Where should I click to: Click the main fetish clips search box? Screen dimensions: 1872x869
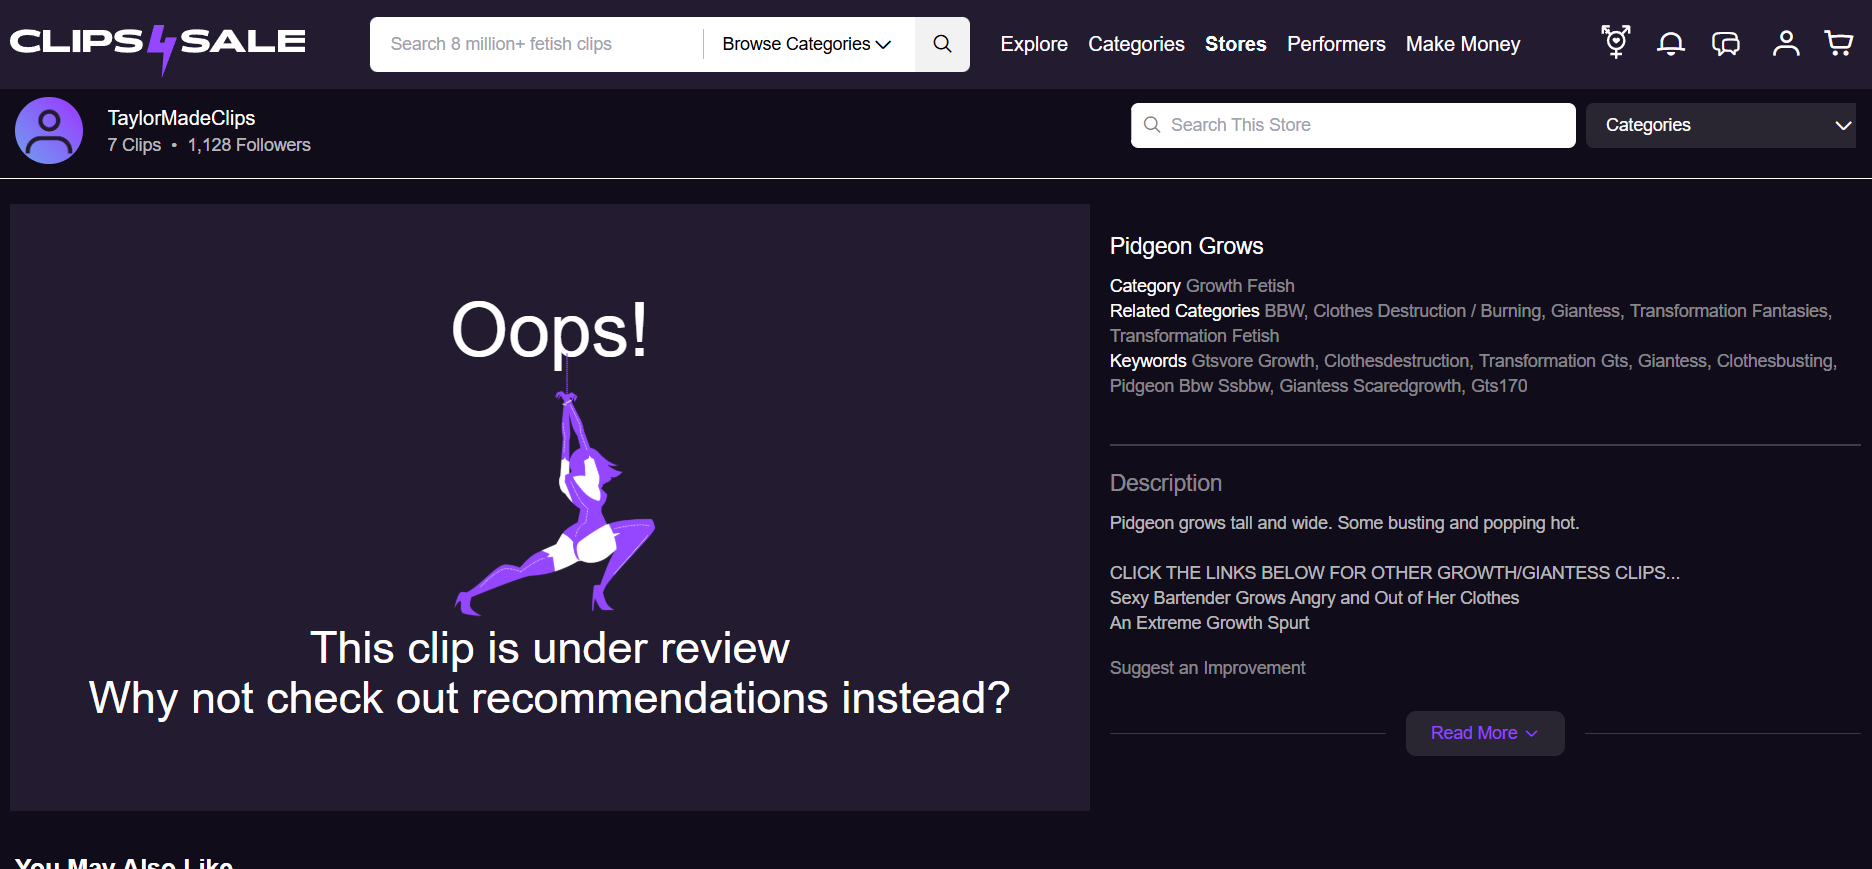click(540, 44)
